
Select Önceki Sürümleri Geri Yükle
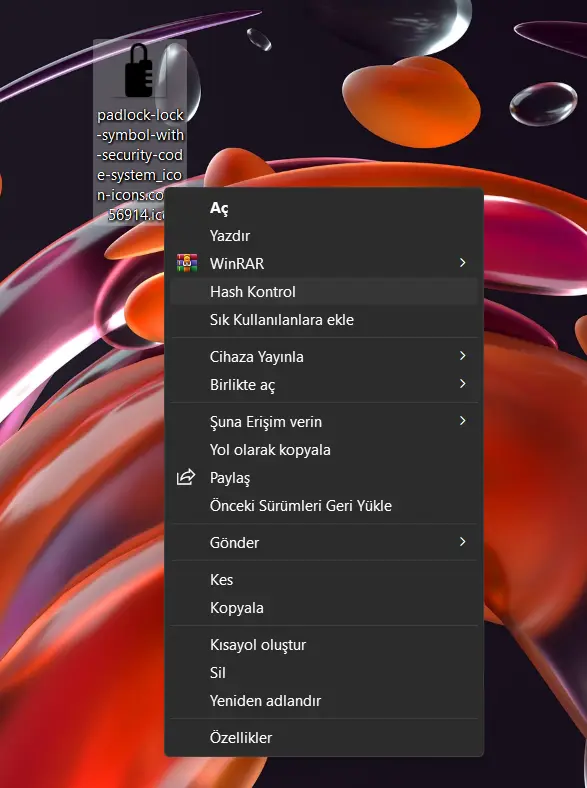324,506
